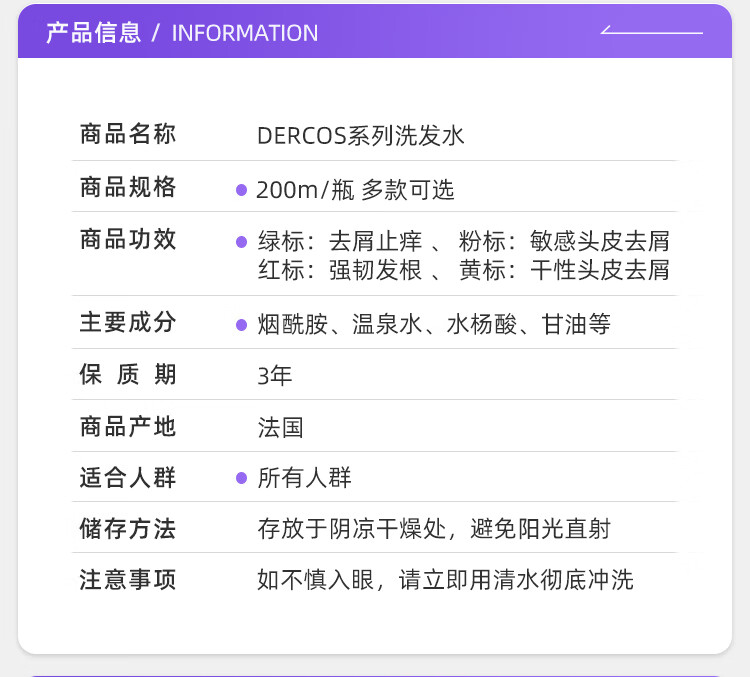Select the 3年 shelf life value
This screenshot has height=677, width=750.
(x=275, y=376)
